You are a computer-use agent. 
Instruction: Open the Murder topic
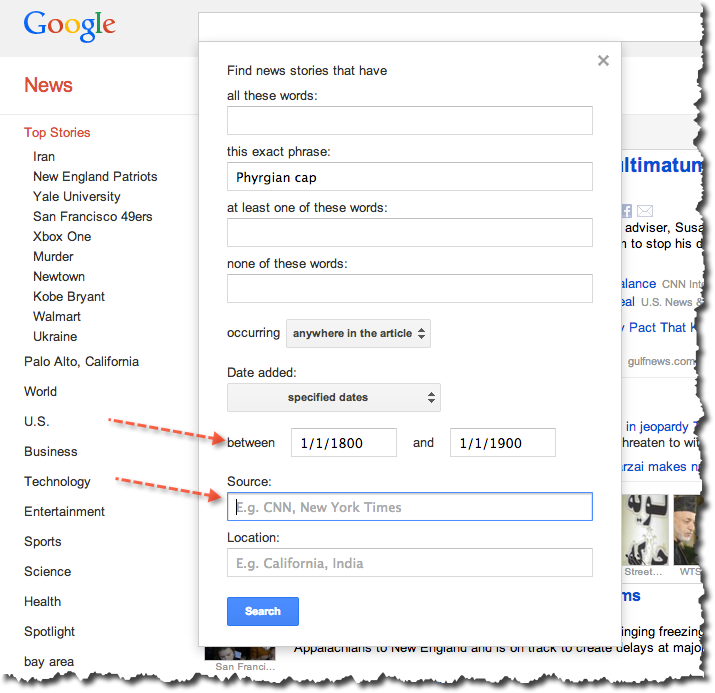53,257
